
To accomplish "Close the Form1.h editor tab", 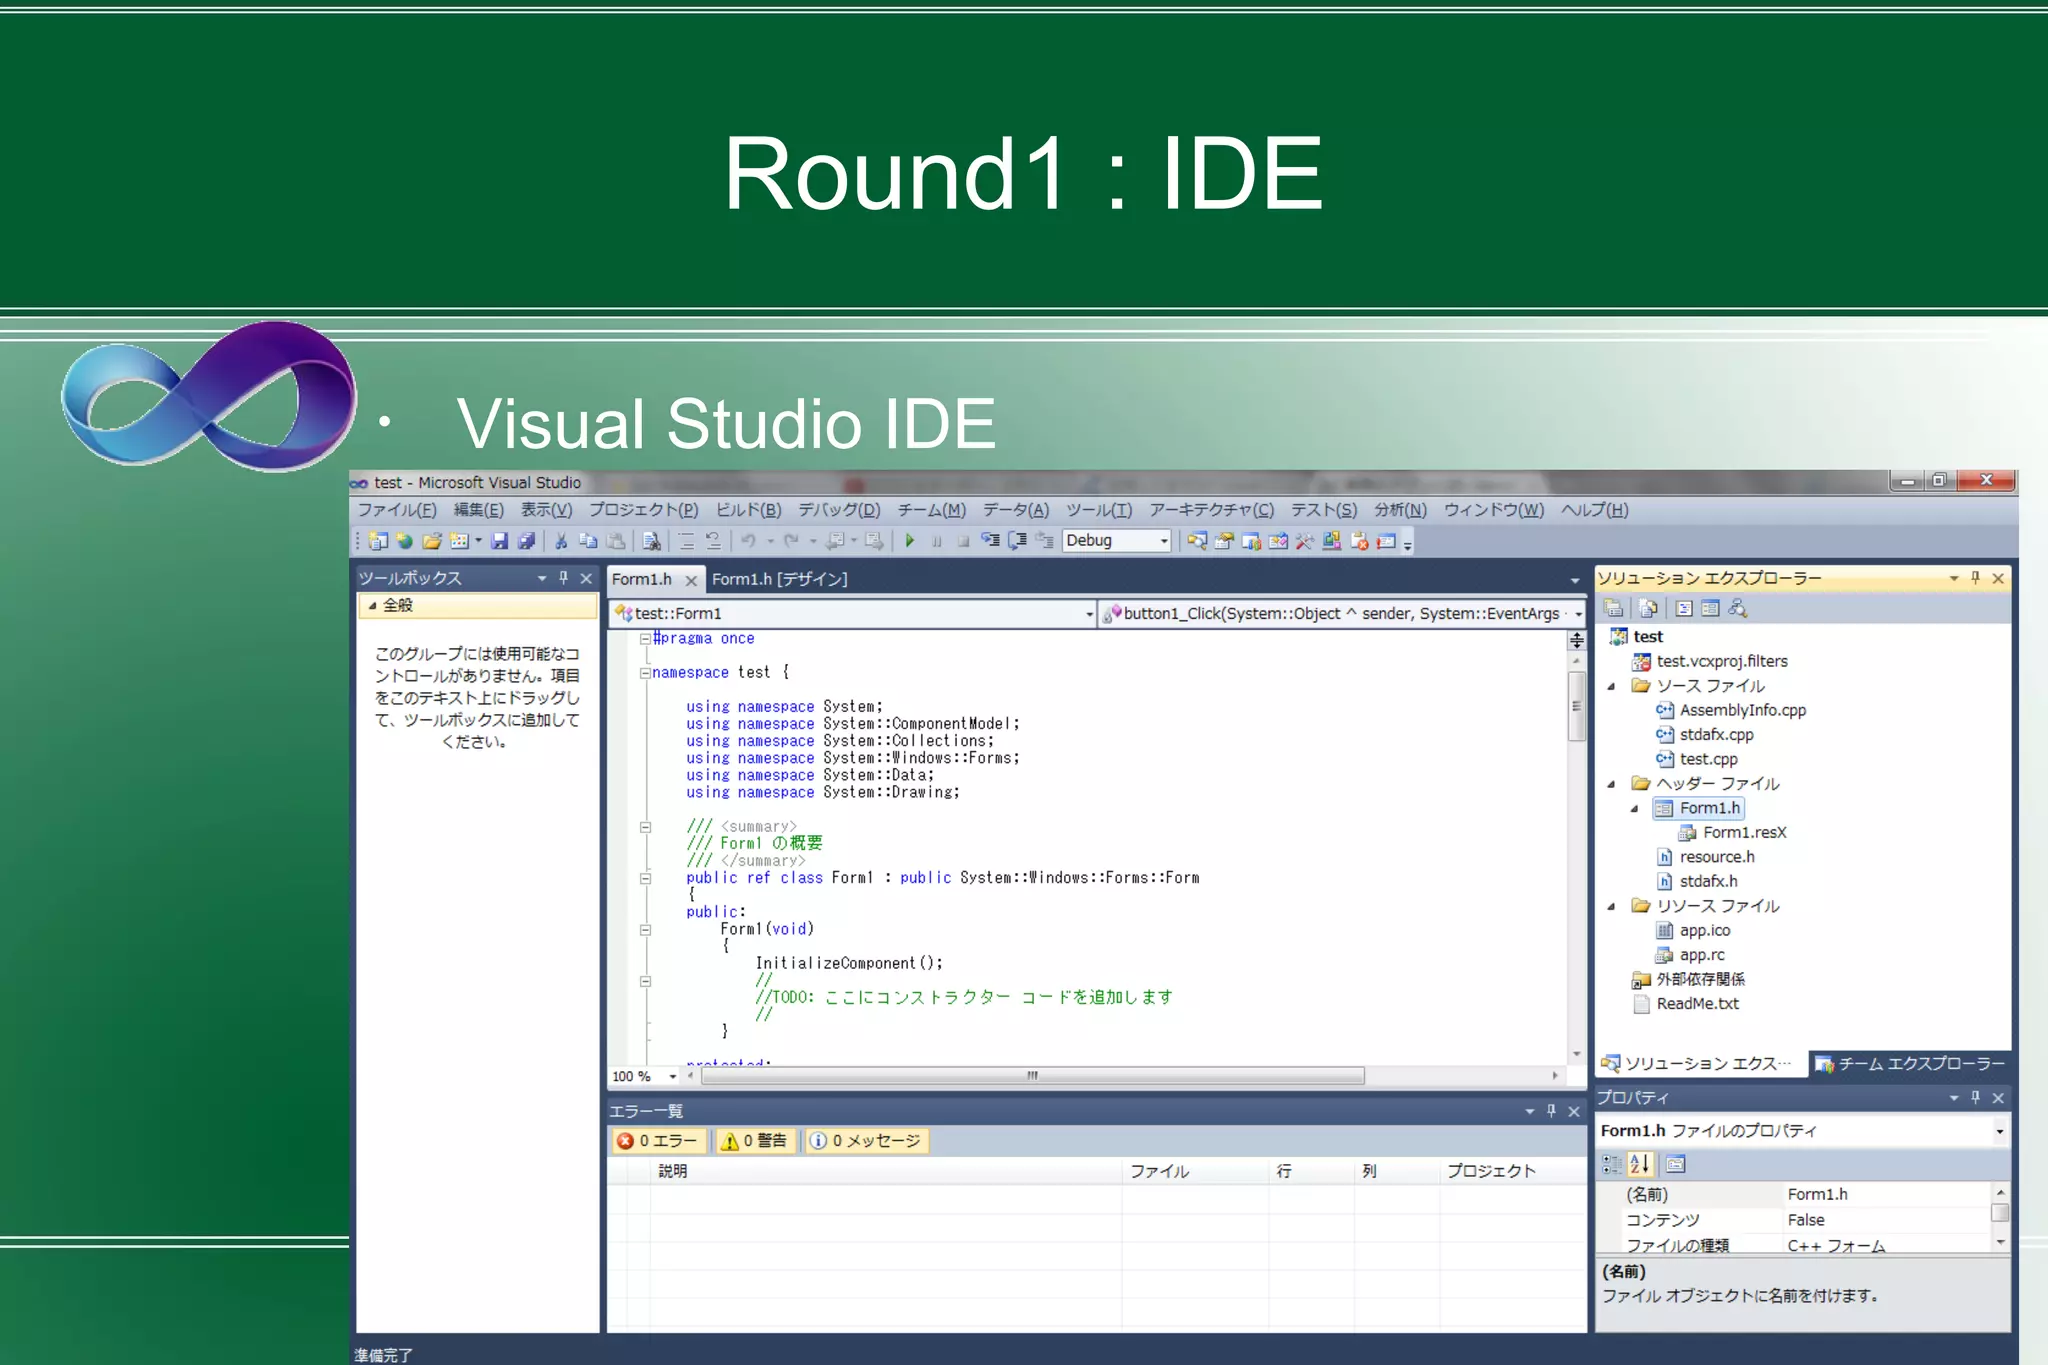I will (x=691, y=580).
